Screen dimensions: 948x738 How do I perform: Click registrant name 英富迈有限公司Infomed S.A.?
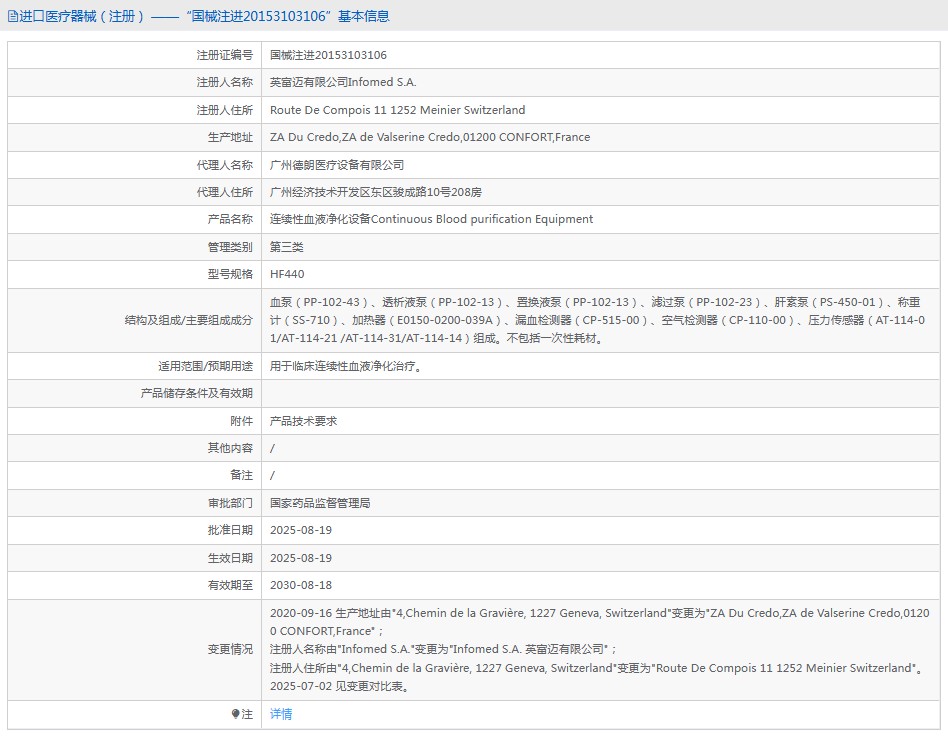click(343, 82)
